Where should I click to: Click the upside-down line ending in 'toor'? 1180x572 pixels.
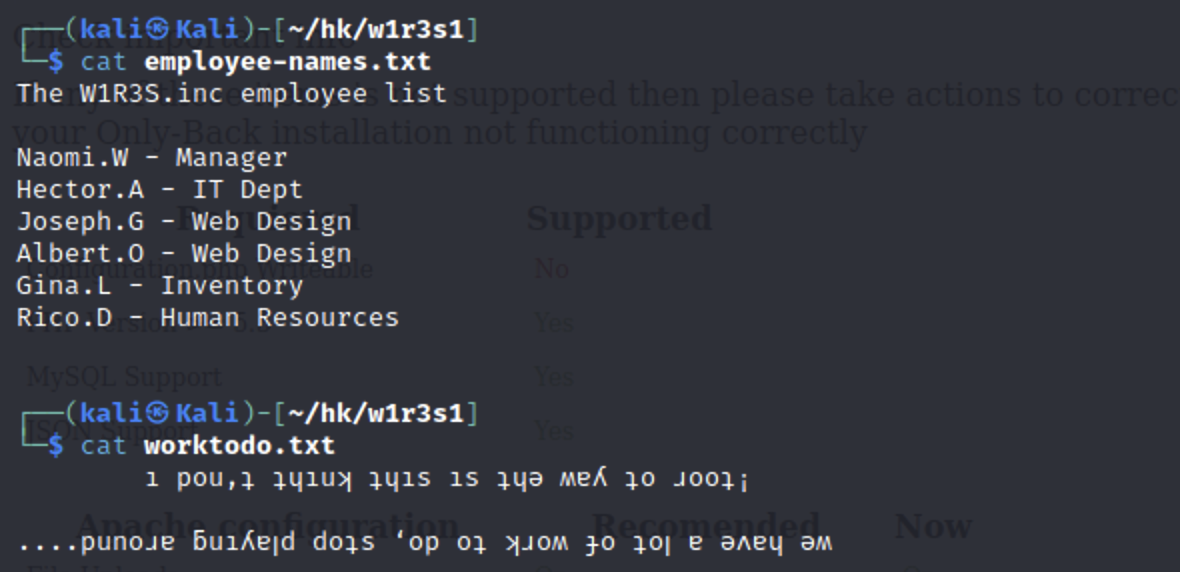pos(446,480)
